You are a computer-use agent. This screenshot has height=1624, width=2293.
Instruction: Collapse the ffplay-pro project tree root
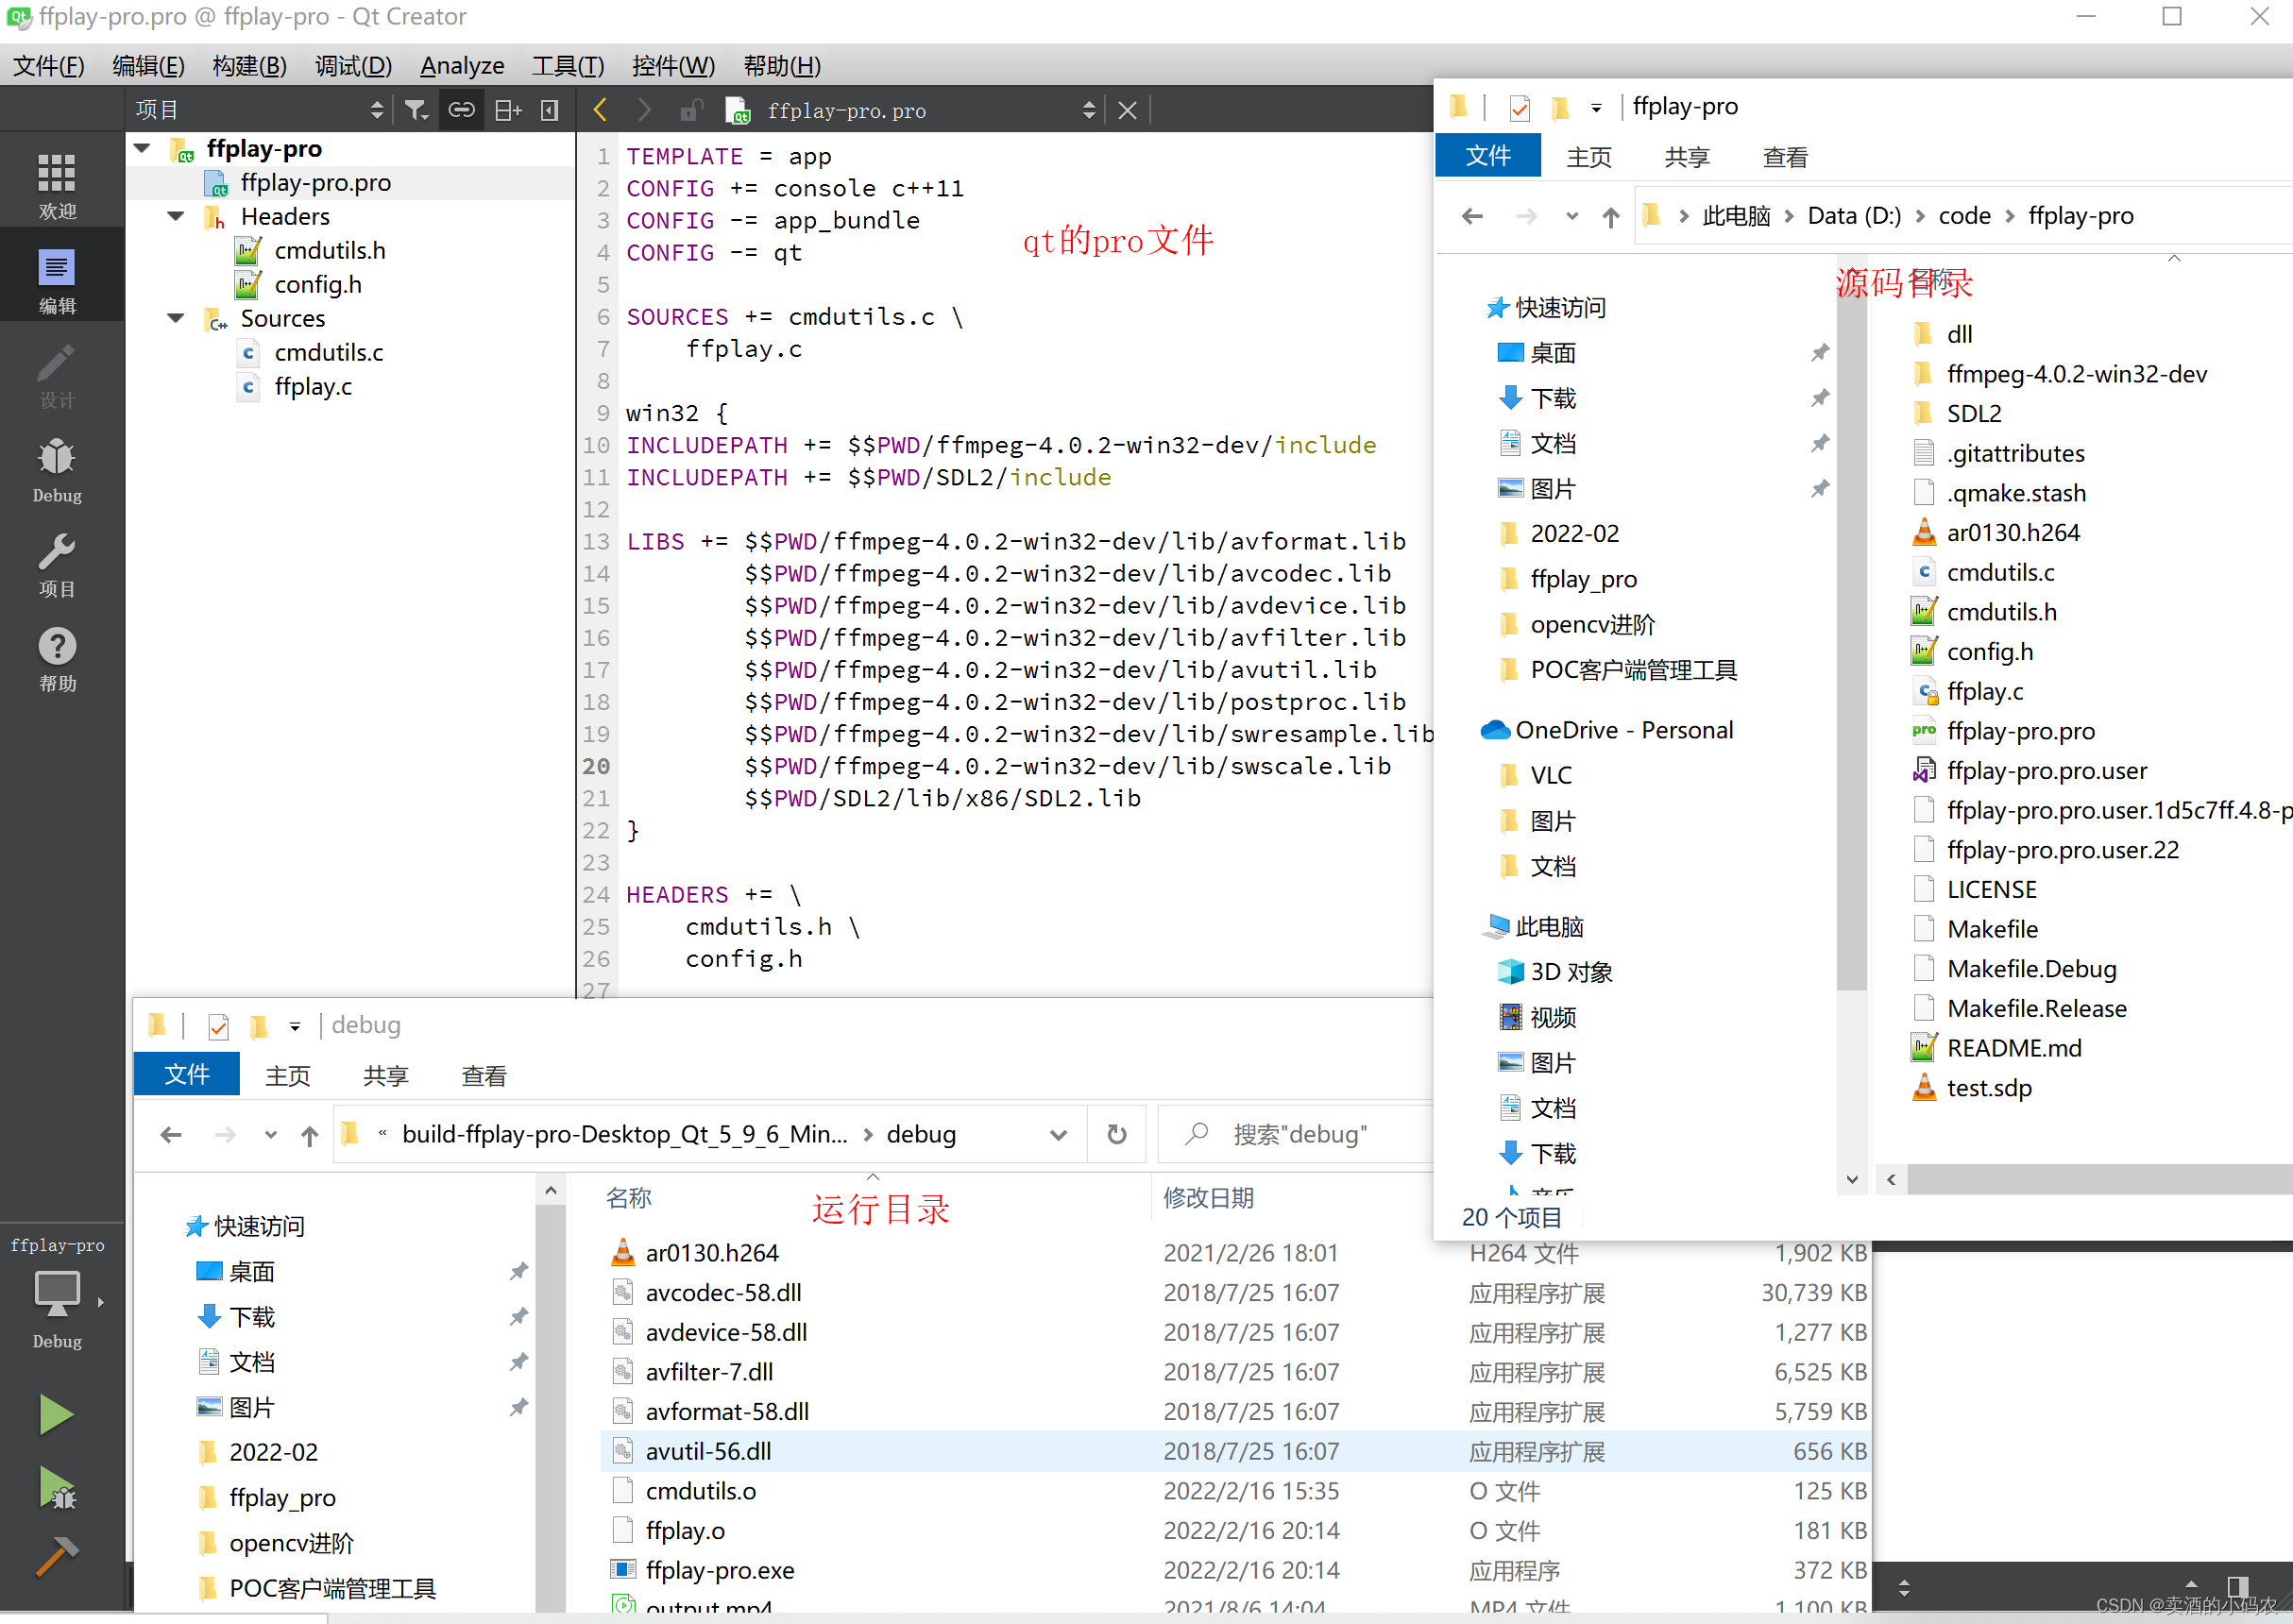coord(143,149)
